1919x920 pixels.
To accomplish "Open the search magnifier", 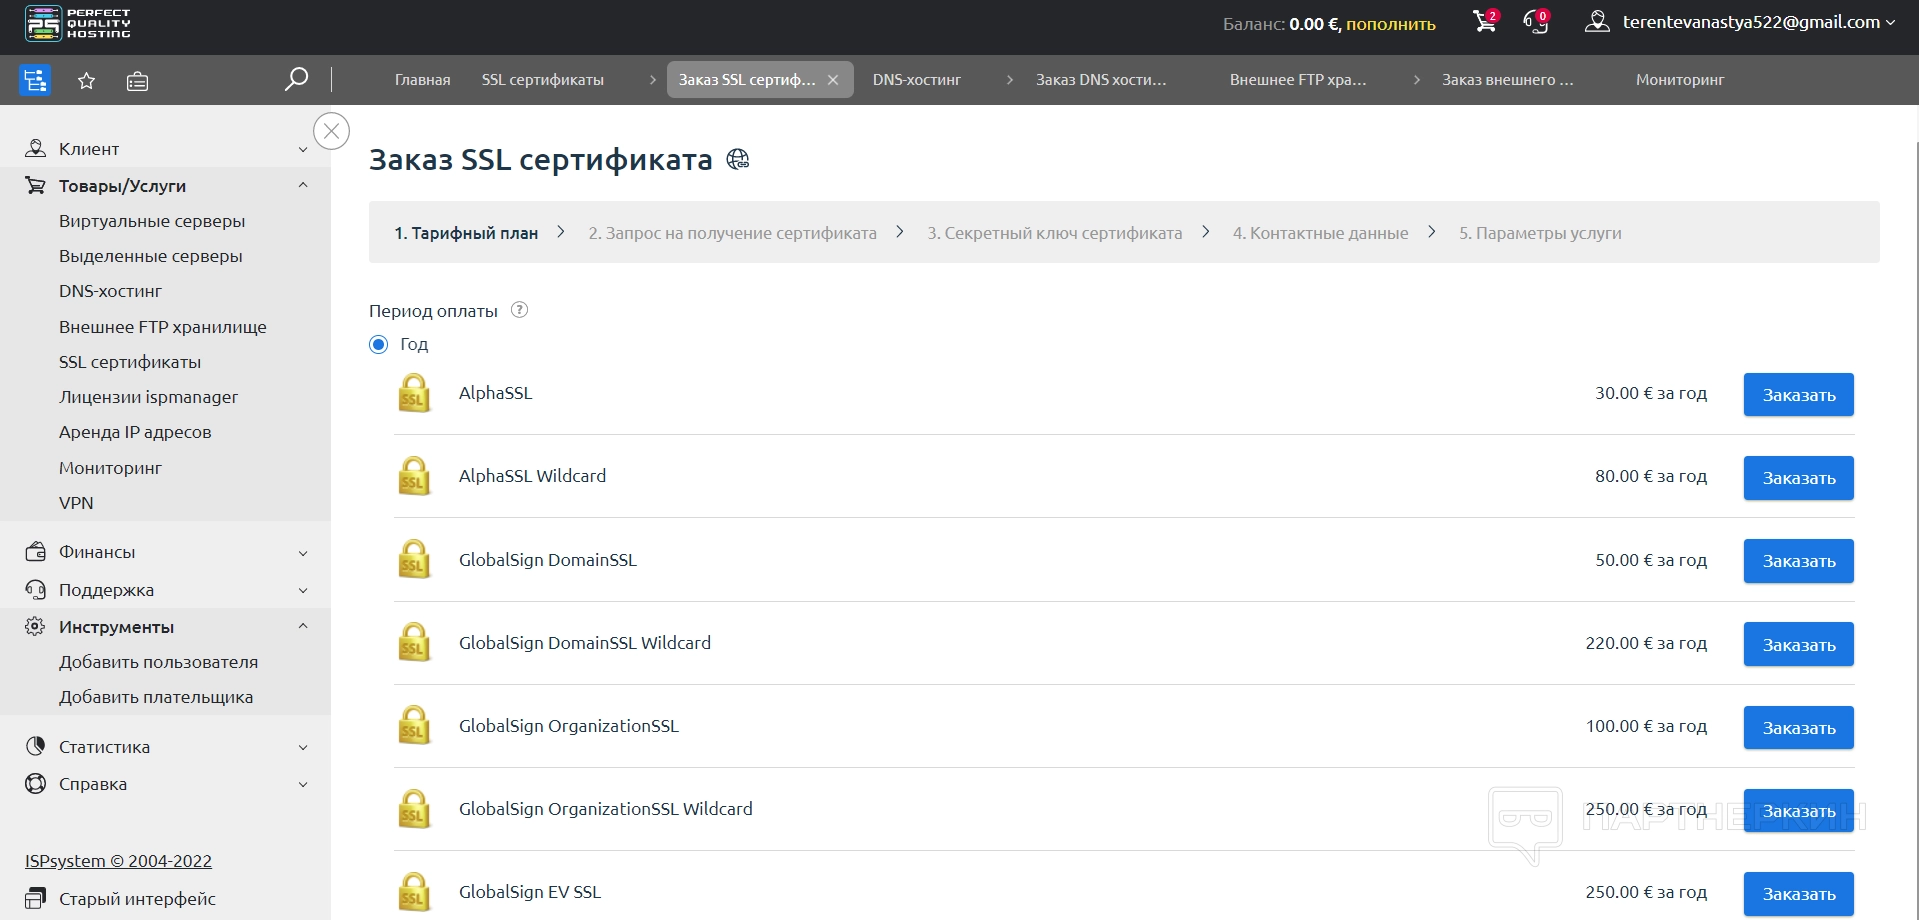I will pyautogui.click(x=296, y=79).
